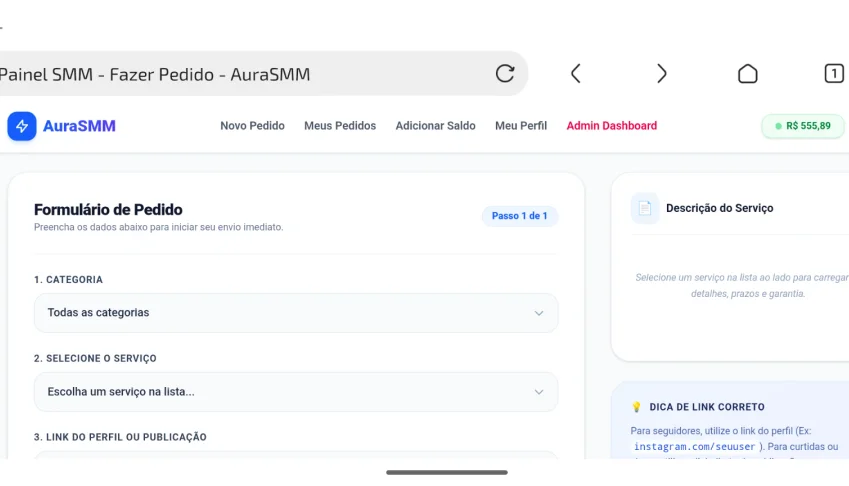Click the Preencha os dados abaixo subtitle

tap(158, 227)
